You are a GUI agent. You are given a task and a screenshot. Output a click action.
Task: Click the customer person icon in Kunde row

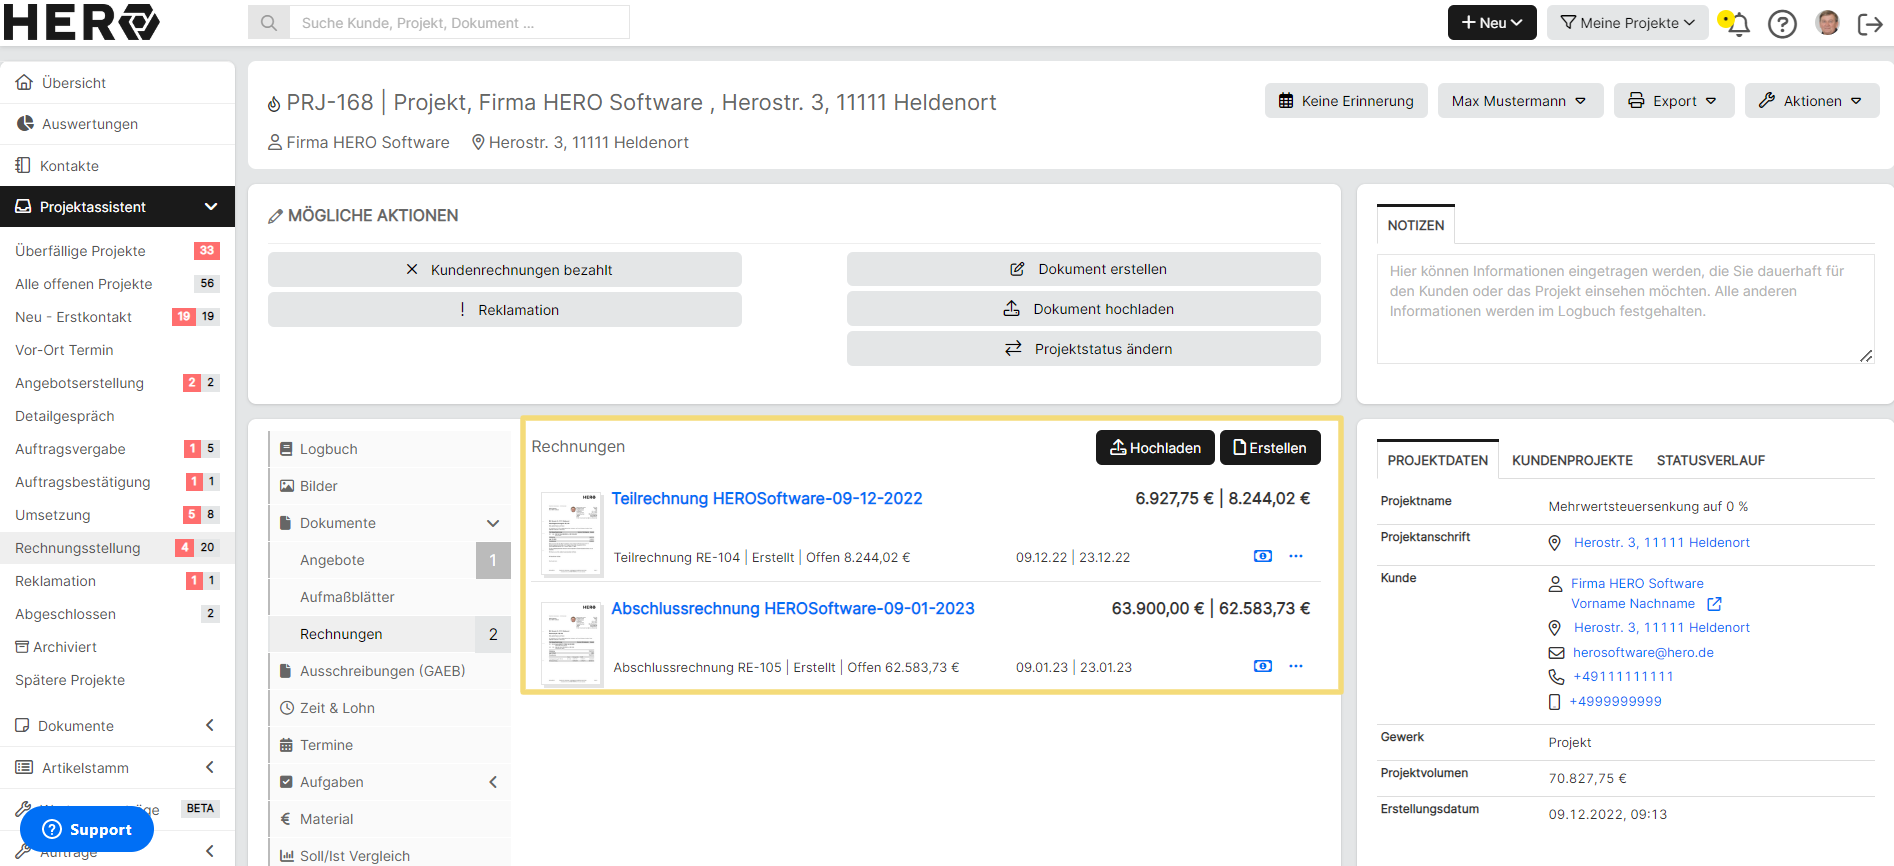pos(1555,584)
